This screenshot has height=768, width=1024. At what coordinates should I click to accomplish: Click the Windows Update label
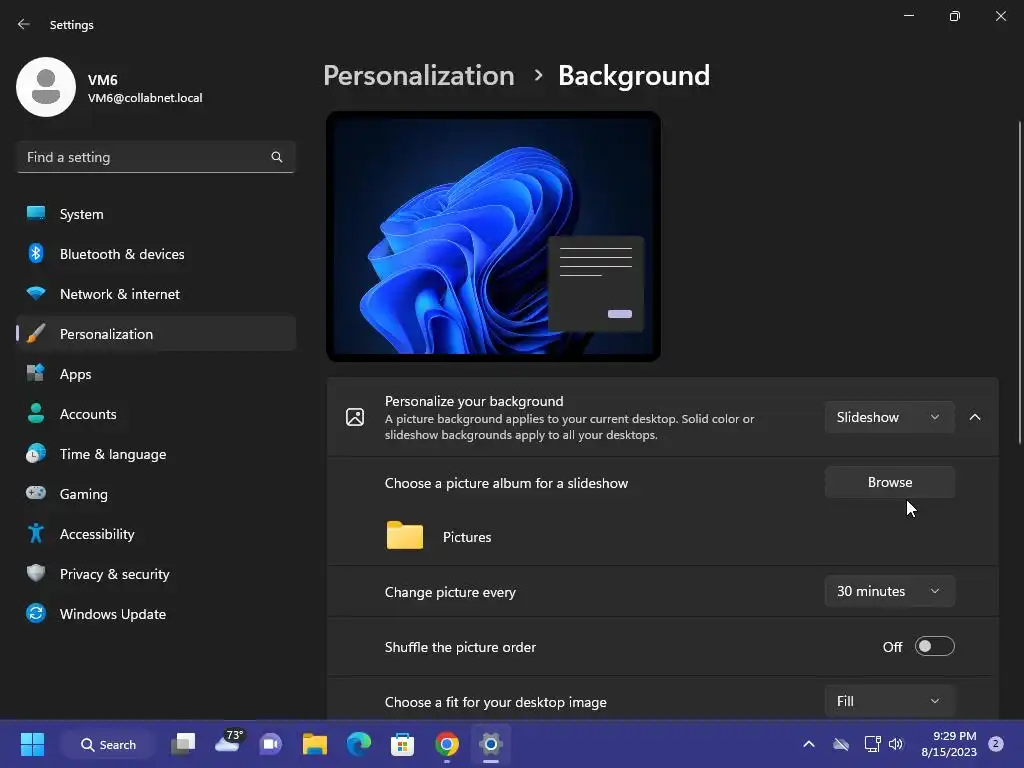coord(112,614)
